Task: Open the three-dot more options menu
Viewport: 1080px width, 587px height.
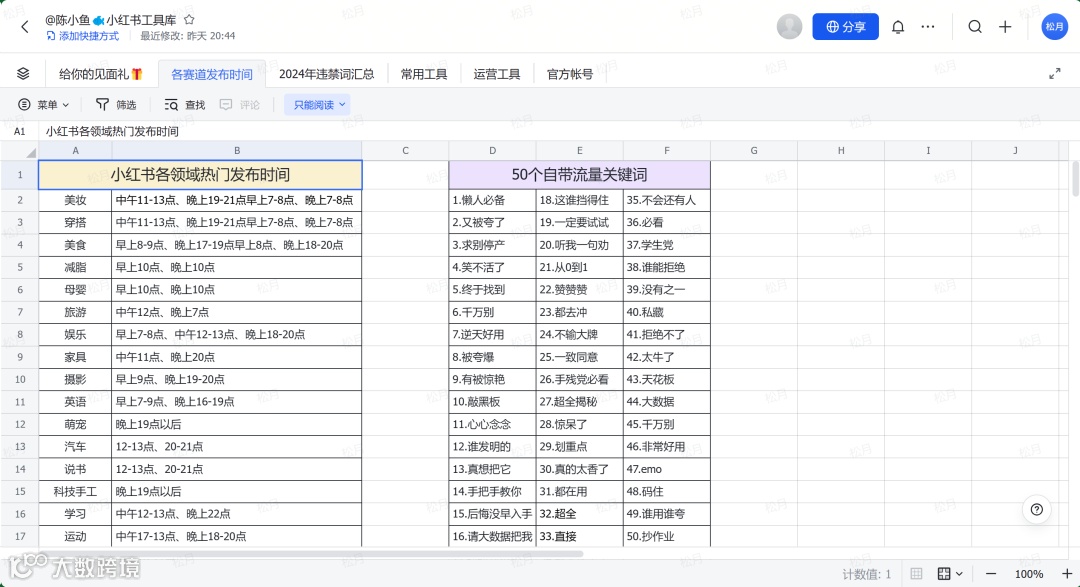Action: point(928,27)
